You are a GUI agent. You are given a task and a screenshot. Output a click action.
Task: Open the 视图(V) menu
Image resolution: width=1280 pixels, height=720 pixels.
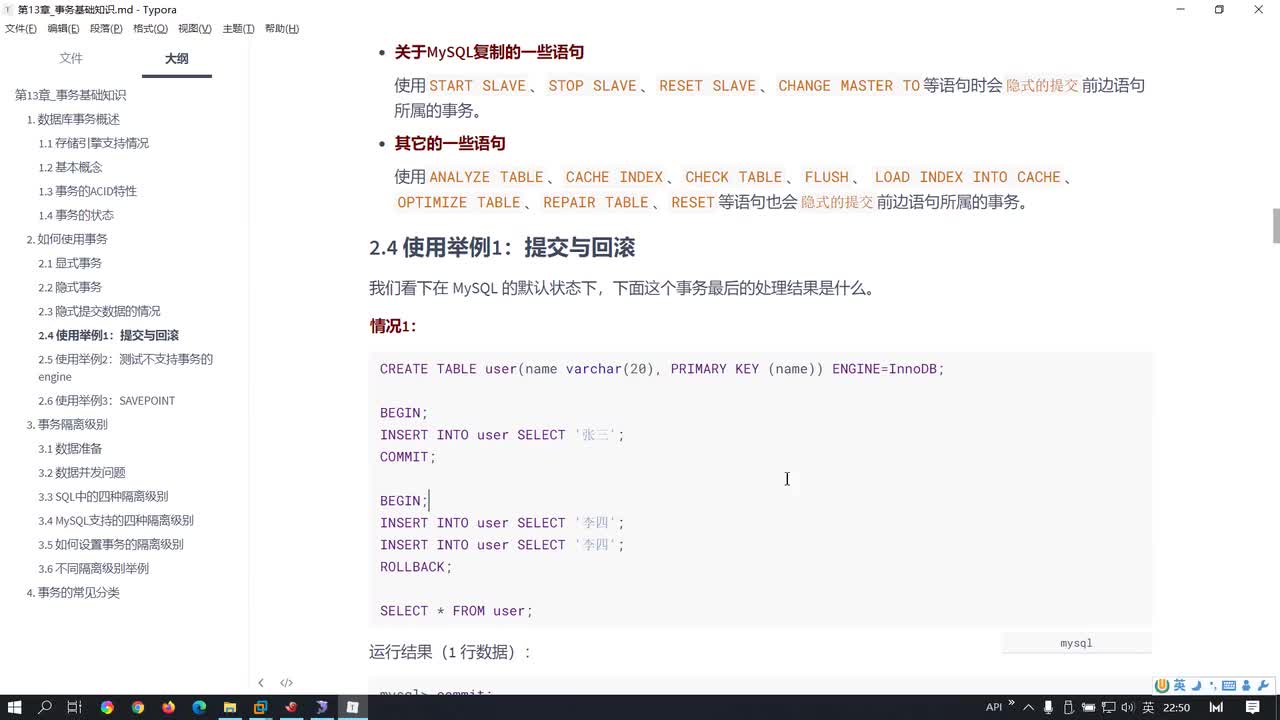[x=194, y=29]
